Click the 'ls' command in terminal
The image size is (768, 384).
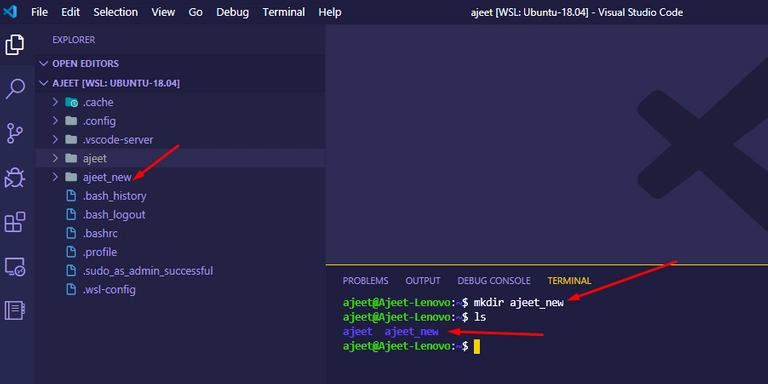coord(480,317)
